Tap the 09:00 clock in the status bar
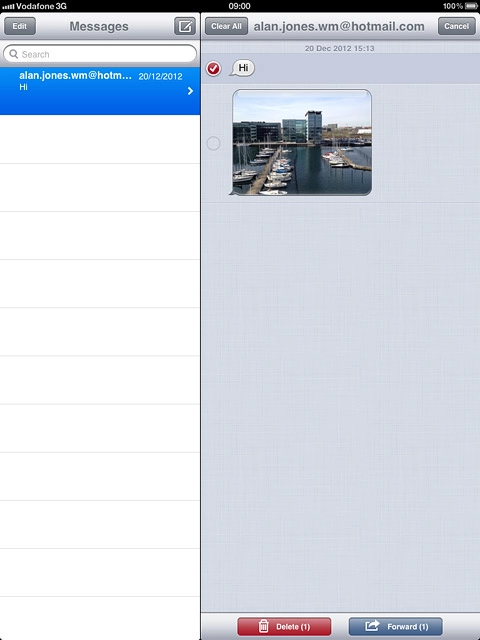Image resolution: width=480 pixels, height=640 pixels. [x=240, y=6]
